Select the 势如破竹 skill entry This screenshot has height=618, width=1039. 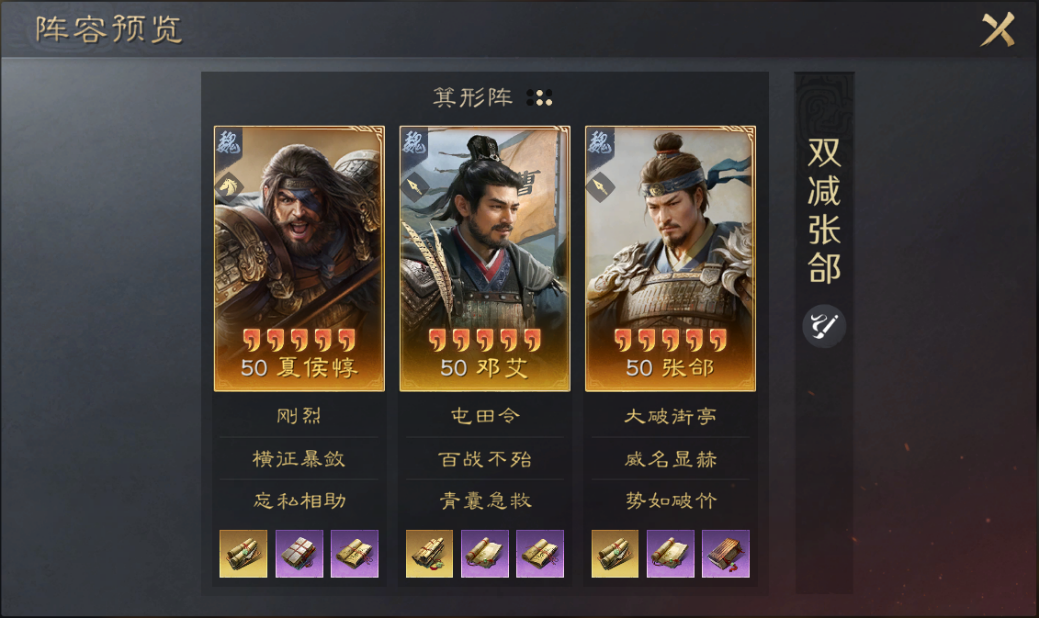pos(670,500)
